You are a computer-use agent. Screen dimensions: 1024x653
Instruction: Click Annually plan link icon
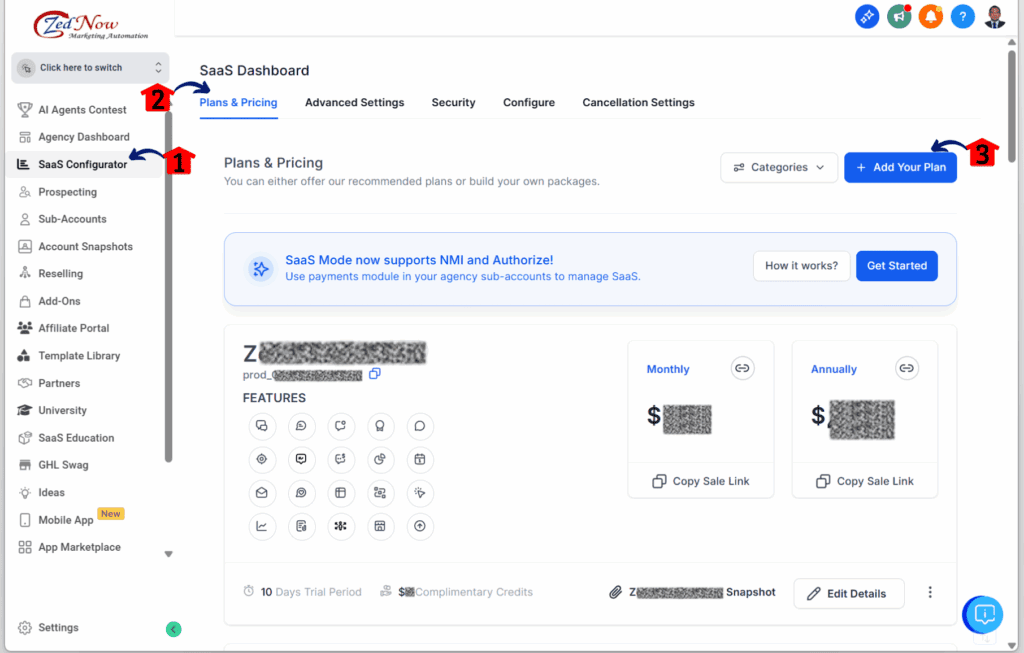[906, 368]
